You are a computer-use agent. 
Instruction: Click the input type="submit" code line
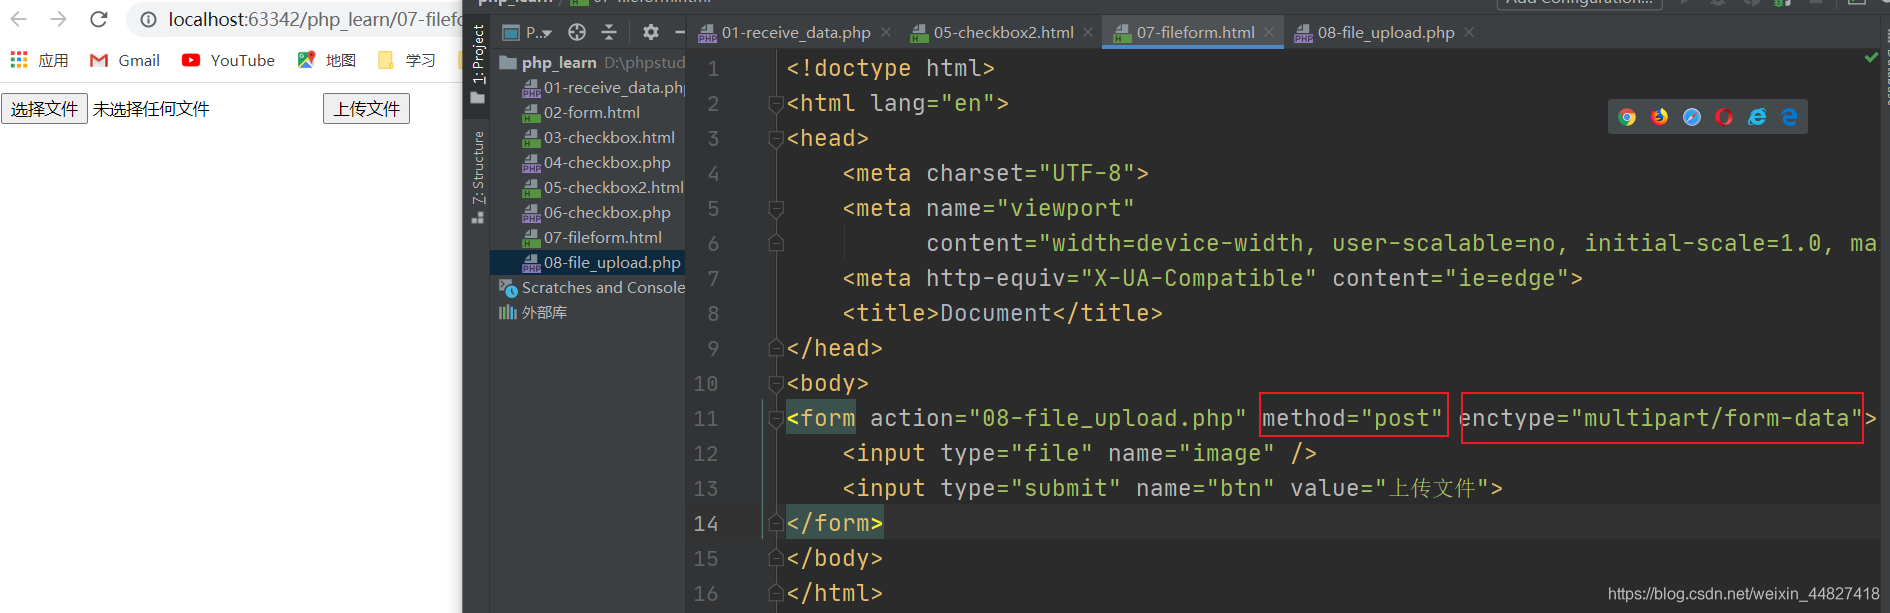[x=1172, y=488]
